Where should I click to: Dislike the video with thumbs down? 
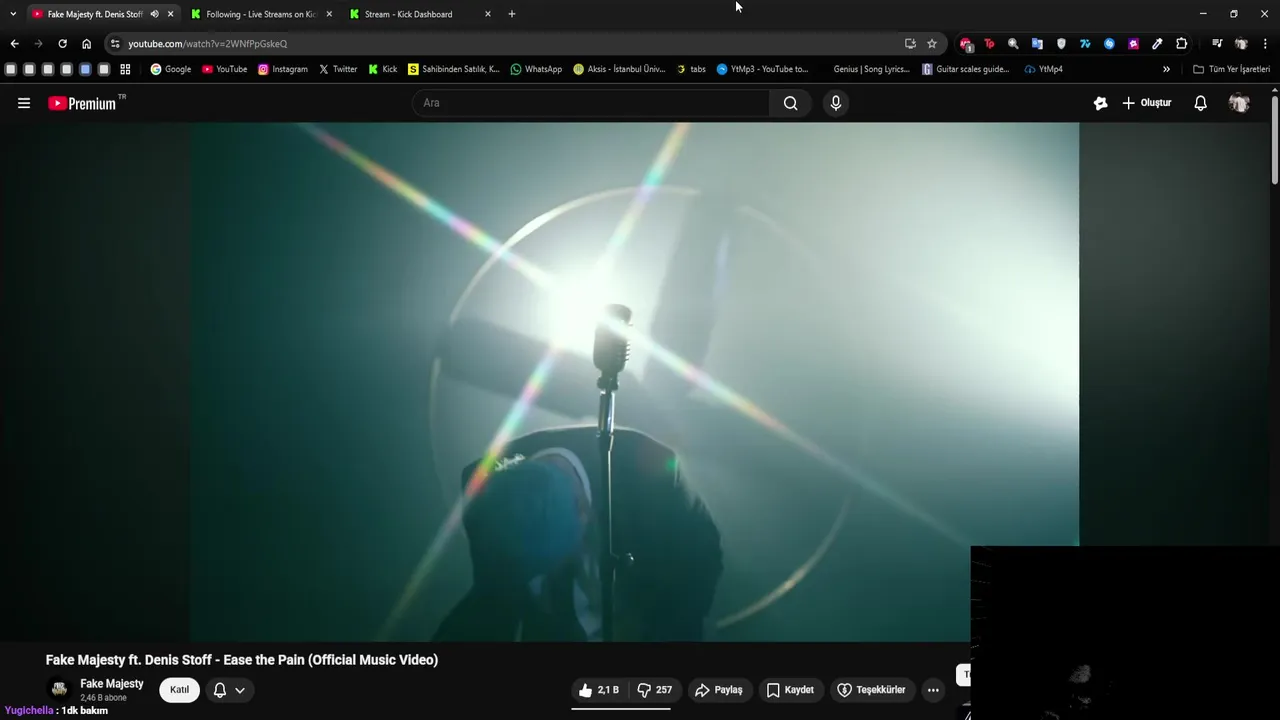655,690
